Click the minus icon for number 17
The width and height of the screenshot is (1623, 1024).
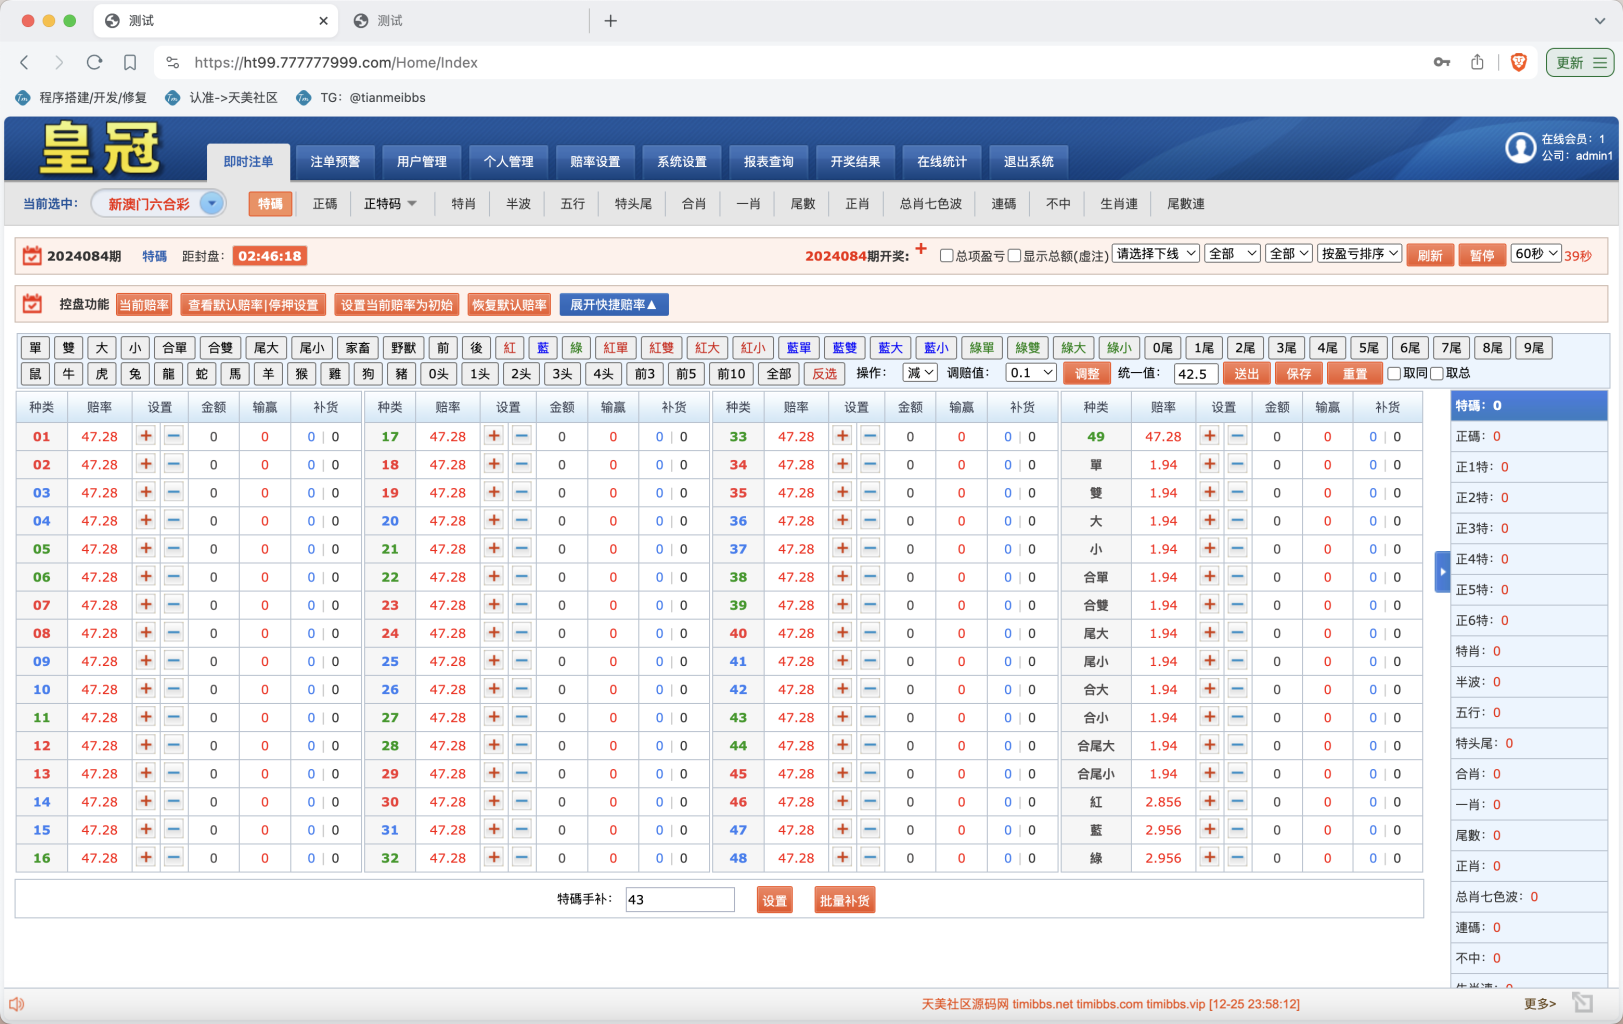point(521,436)
